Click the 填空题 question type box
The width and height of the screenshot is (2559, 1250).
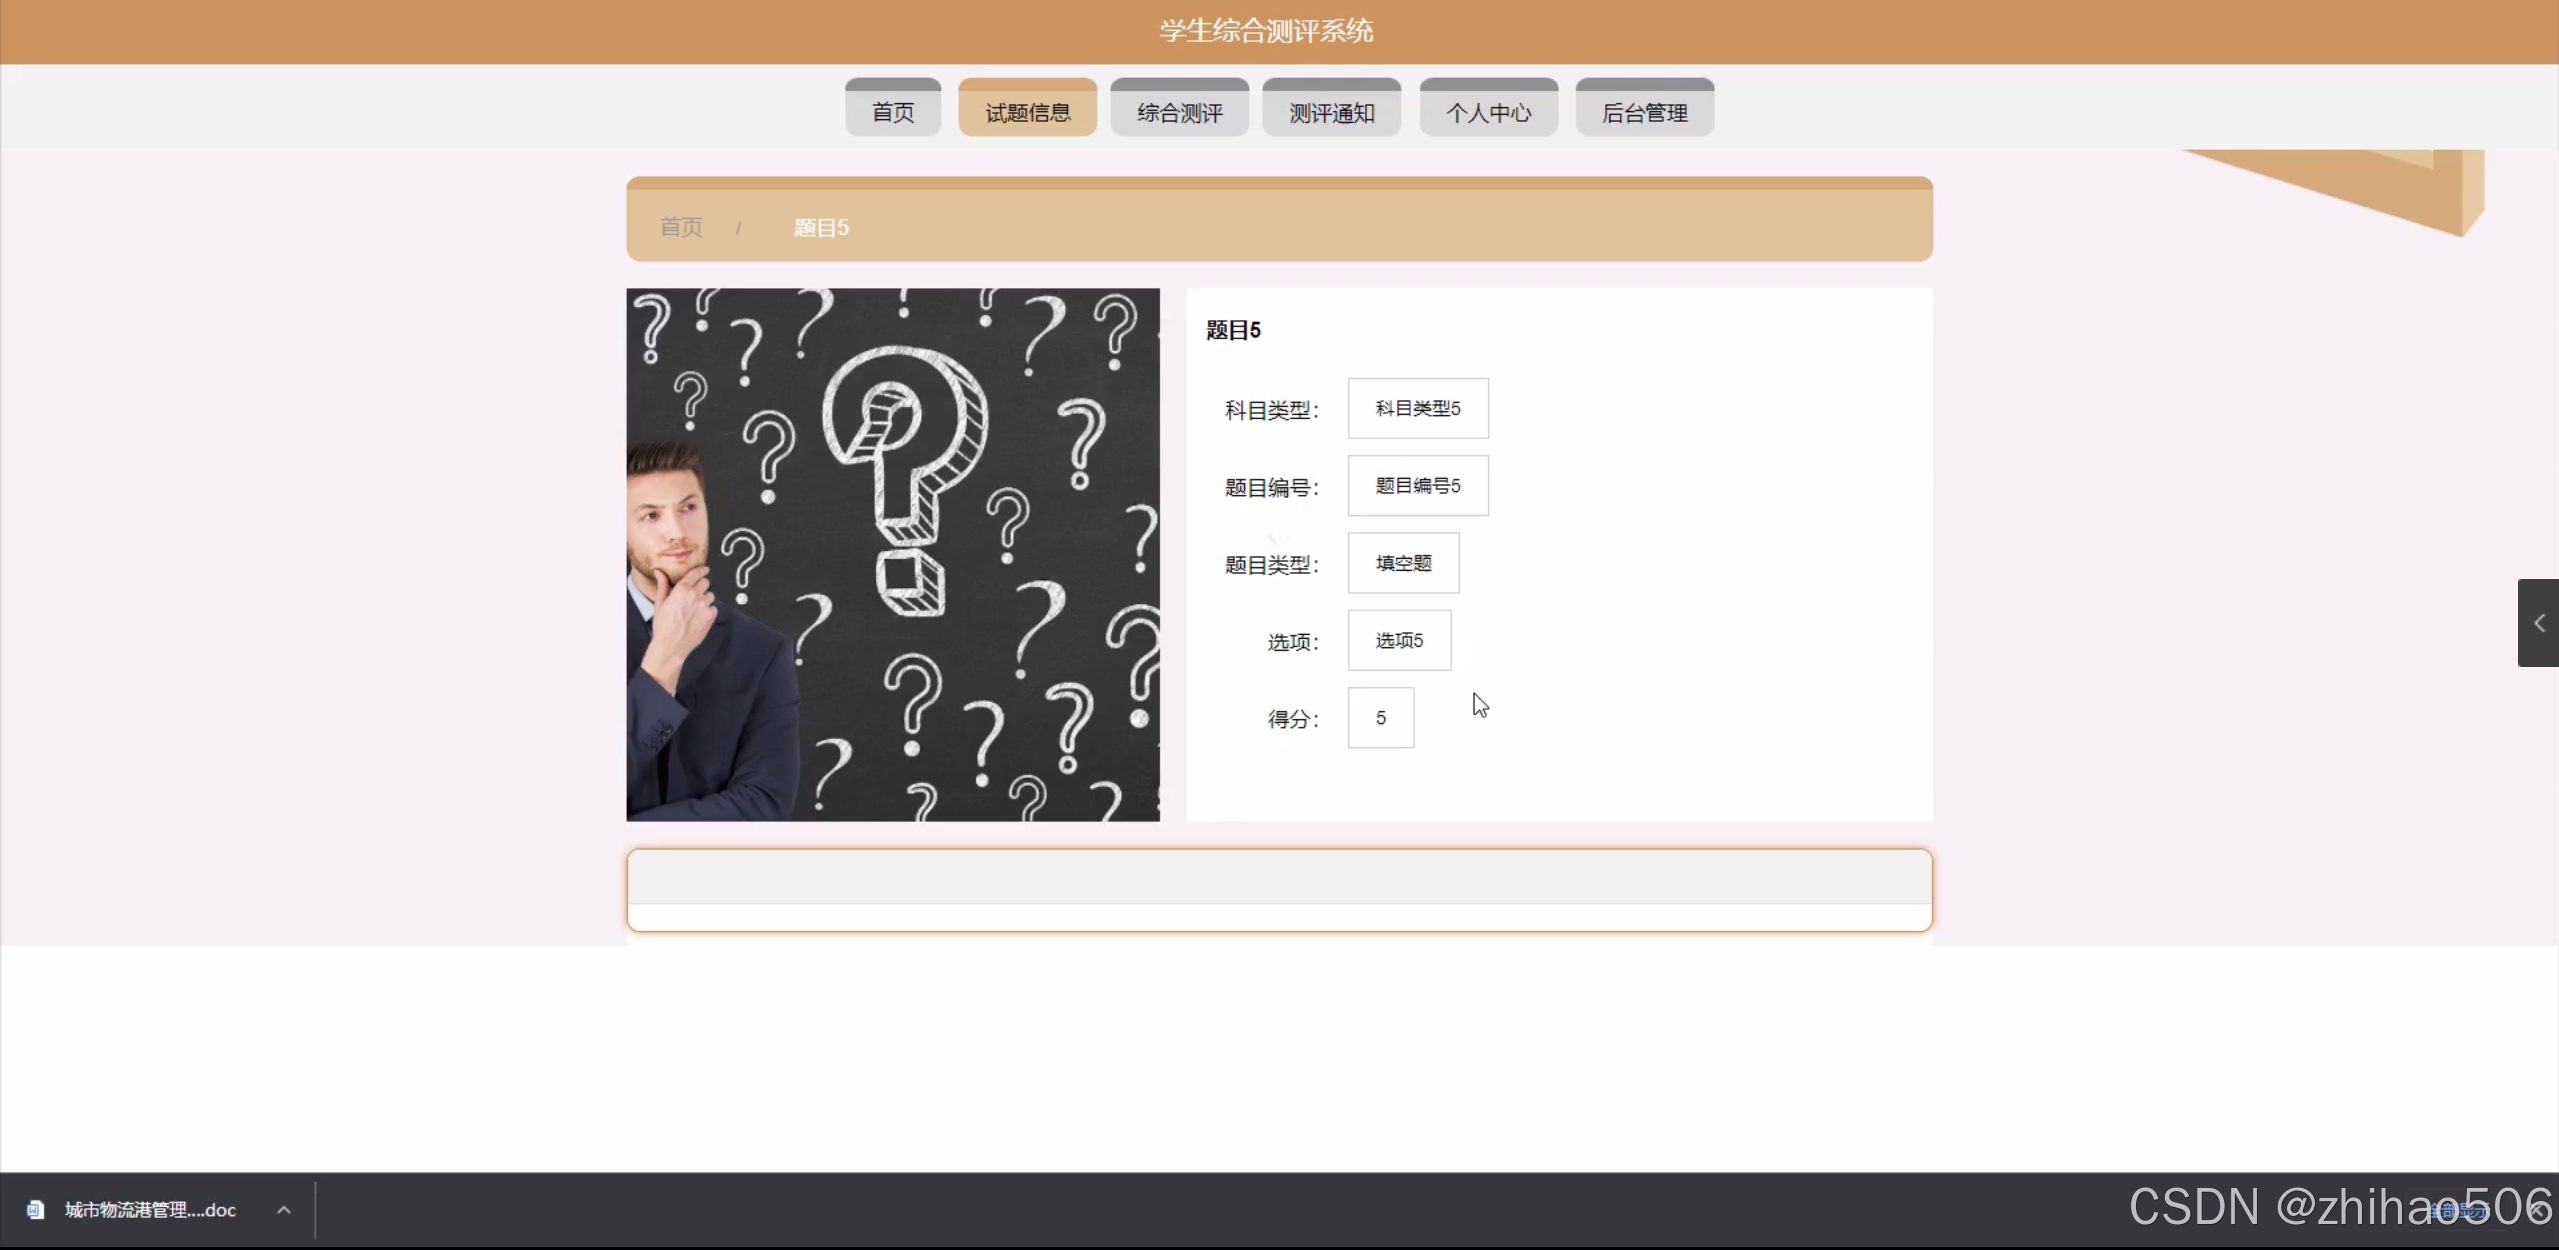click(1403, 563)
